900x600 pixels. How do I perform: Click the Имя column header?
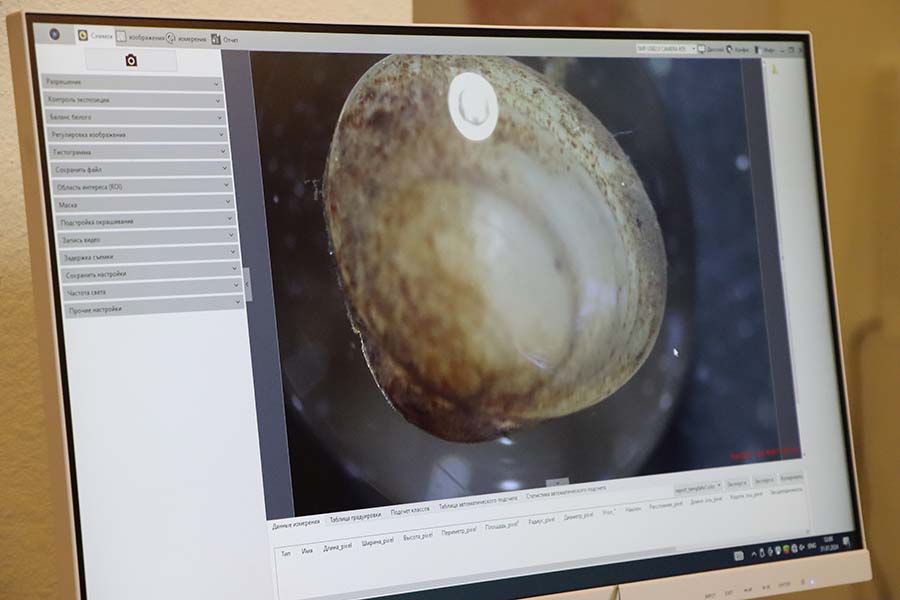(308, 551)
